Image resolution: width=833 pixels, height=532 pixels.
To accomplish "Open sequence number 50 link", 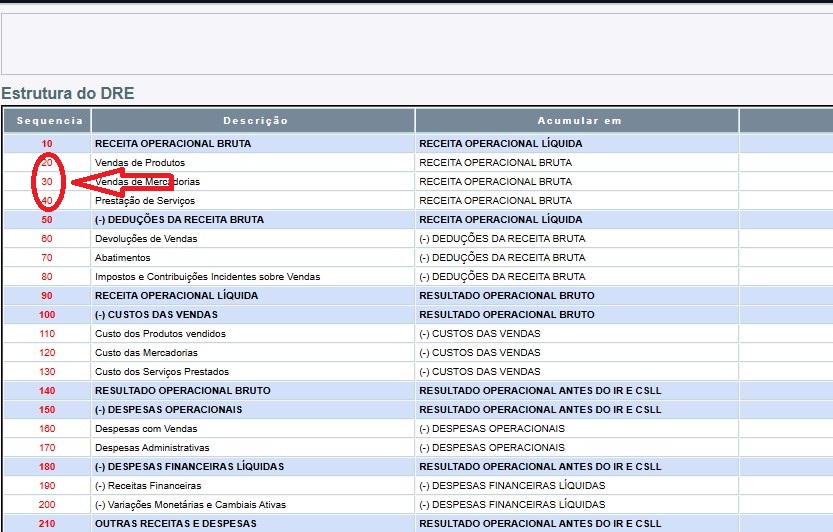I will [47, 220].
